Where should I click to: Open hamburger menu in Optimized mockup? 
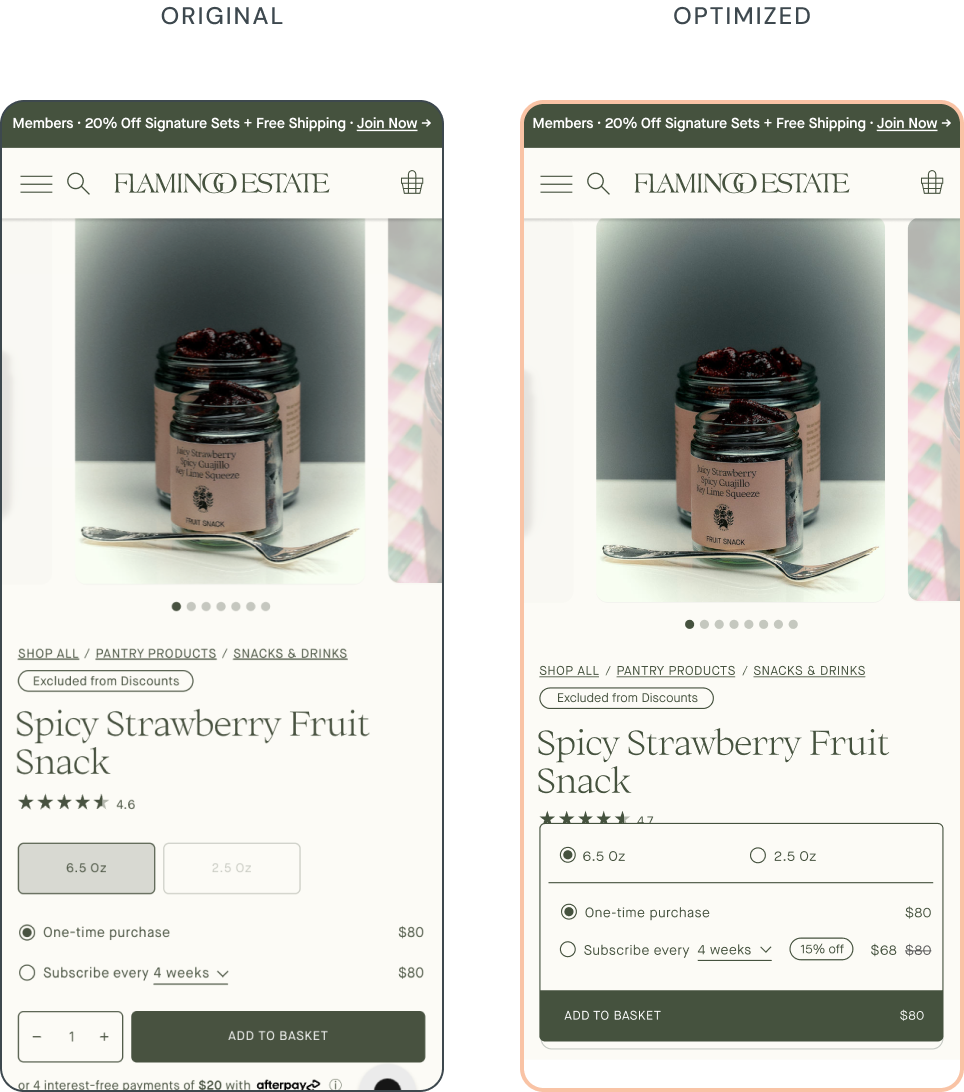click(x=557, y=184)
